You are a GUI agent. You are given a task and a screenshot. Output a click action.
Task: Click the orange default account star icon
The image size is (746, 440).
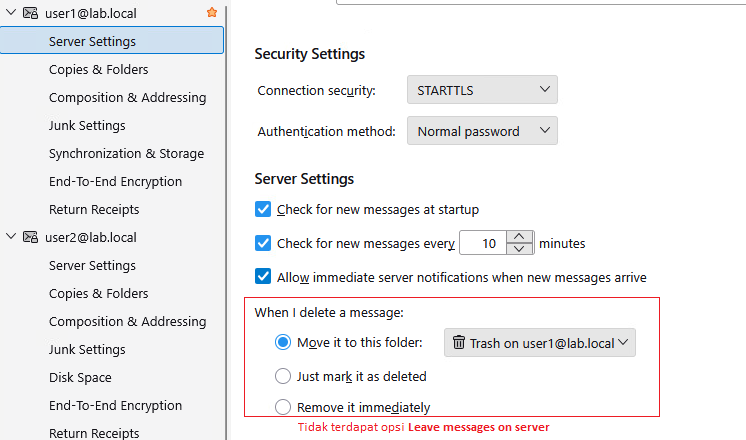(x=211, y=13)
